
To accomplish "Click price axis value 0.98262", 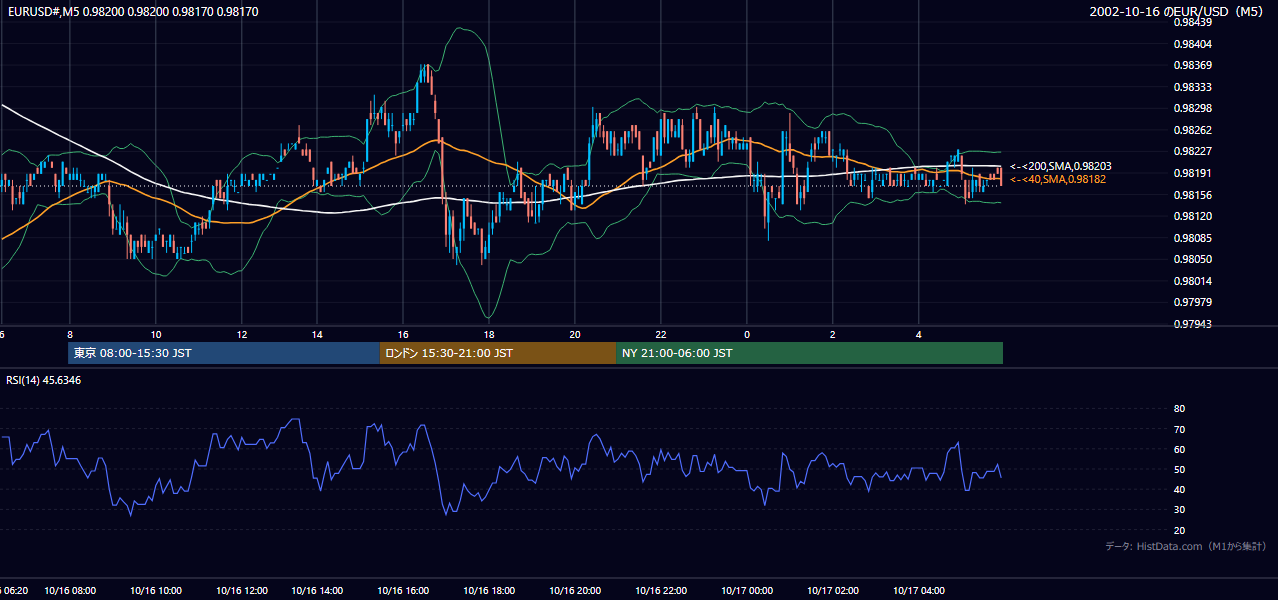I will (1192, 130).
